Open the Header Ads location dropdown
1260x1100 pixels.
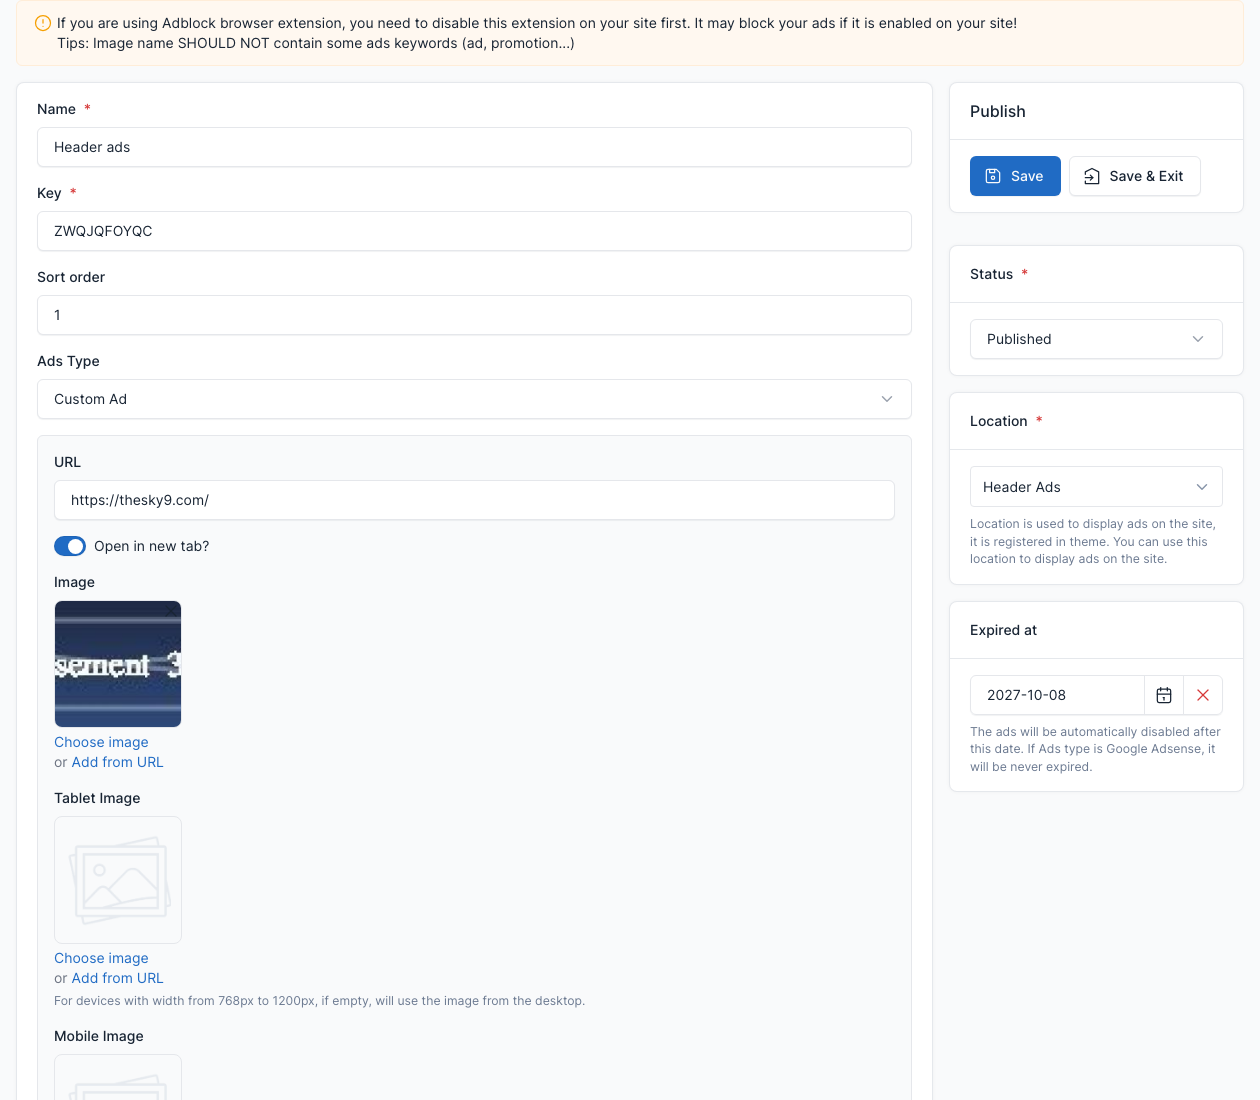point(1096,487)
